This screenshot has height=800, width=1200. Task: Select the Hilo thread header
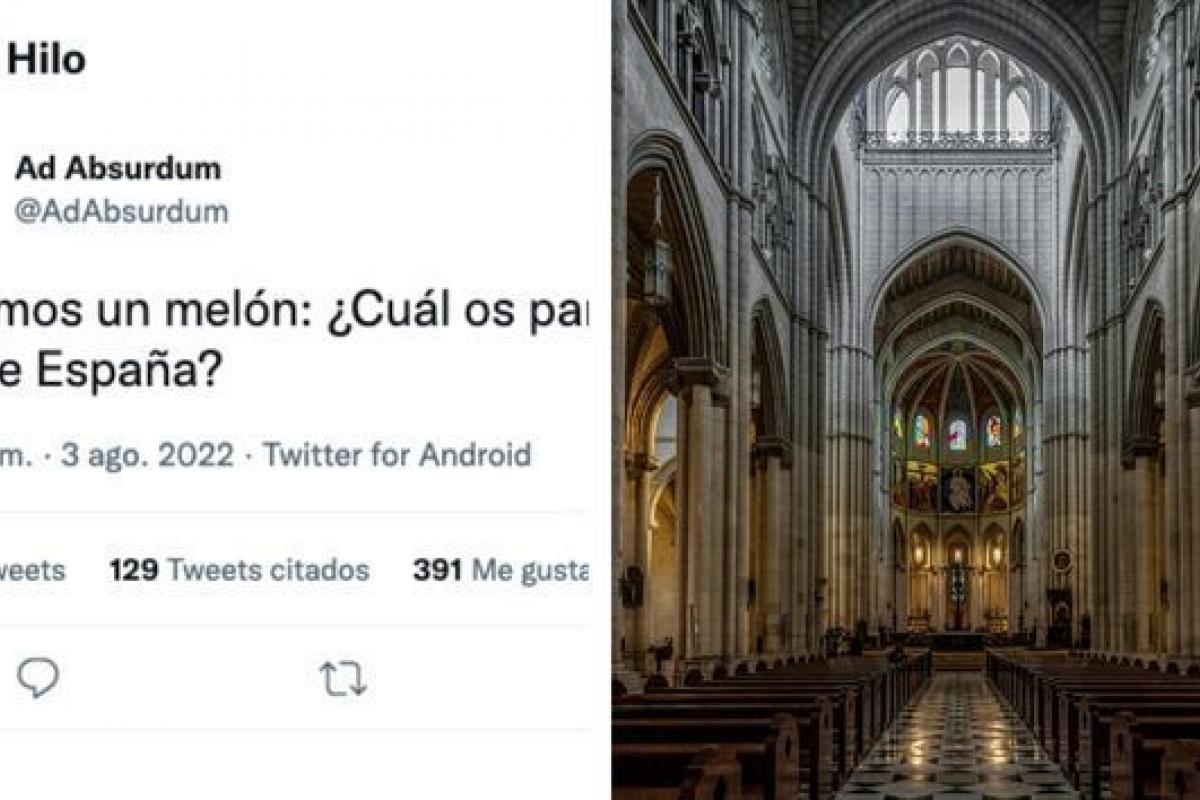point(47,61)
